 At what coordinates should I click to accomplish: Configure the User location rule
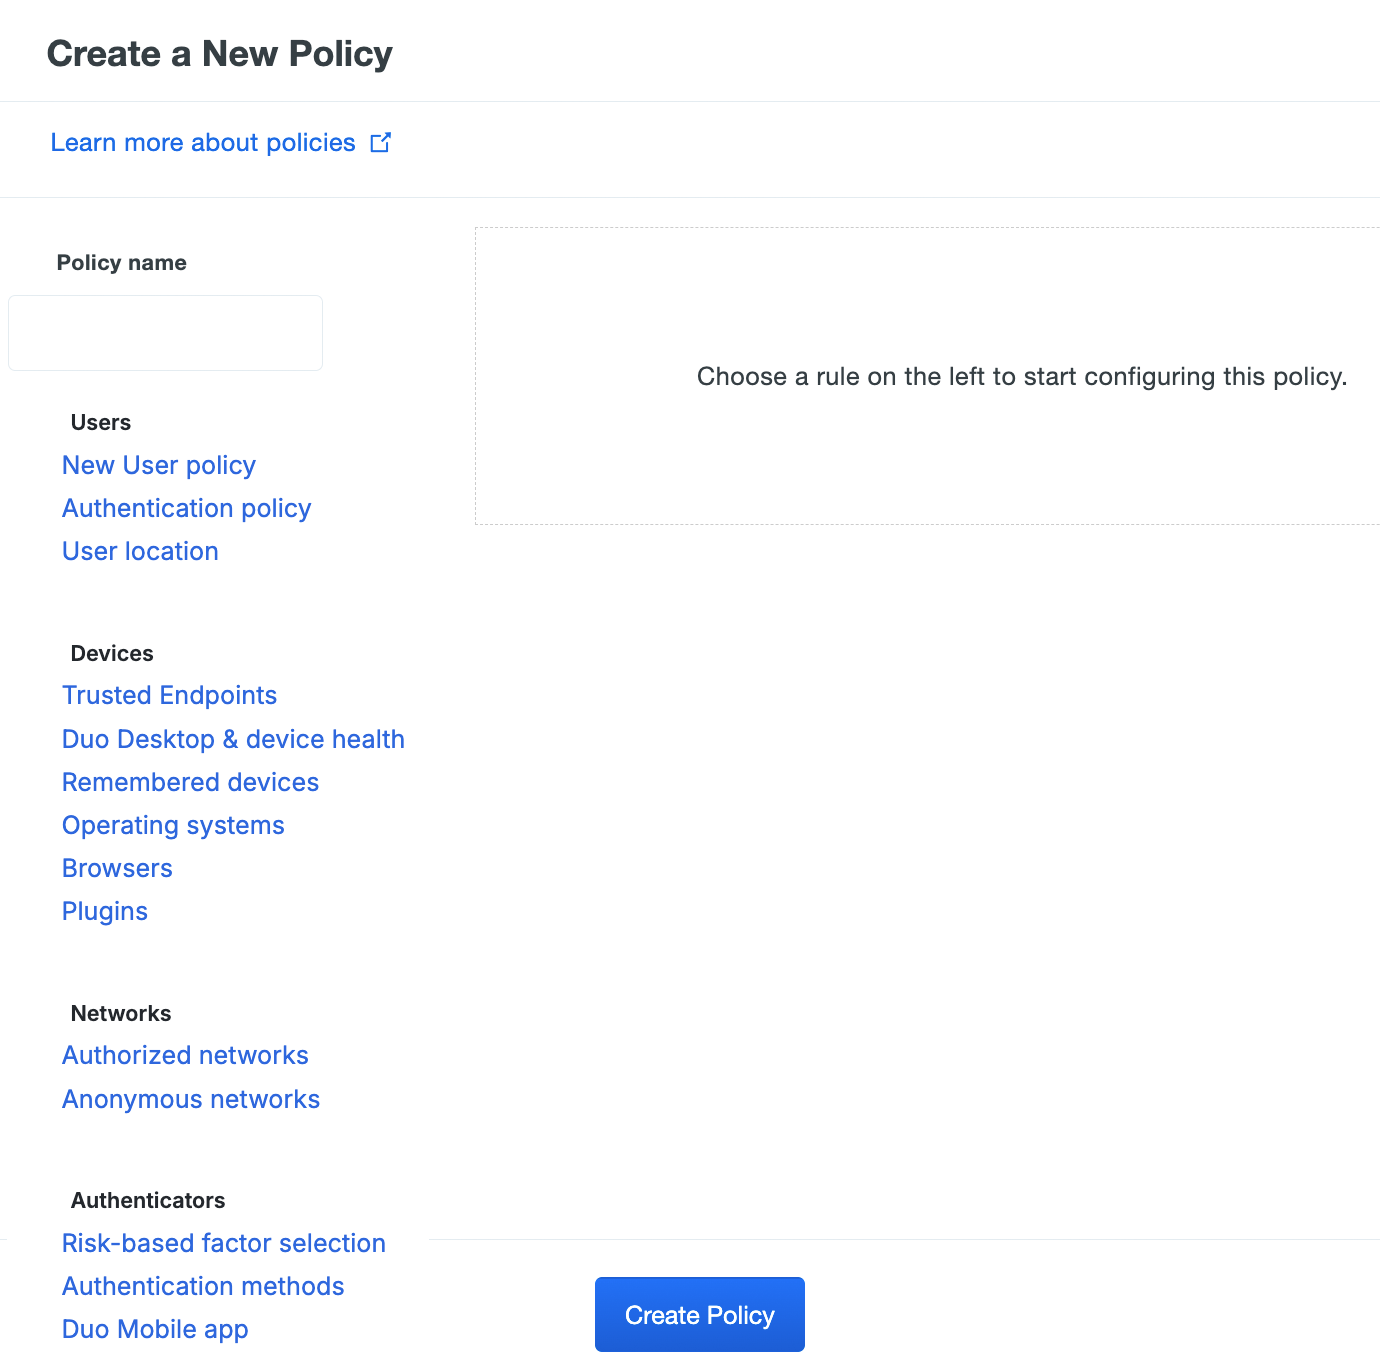[140, 551]
